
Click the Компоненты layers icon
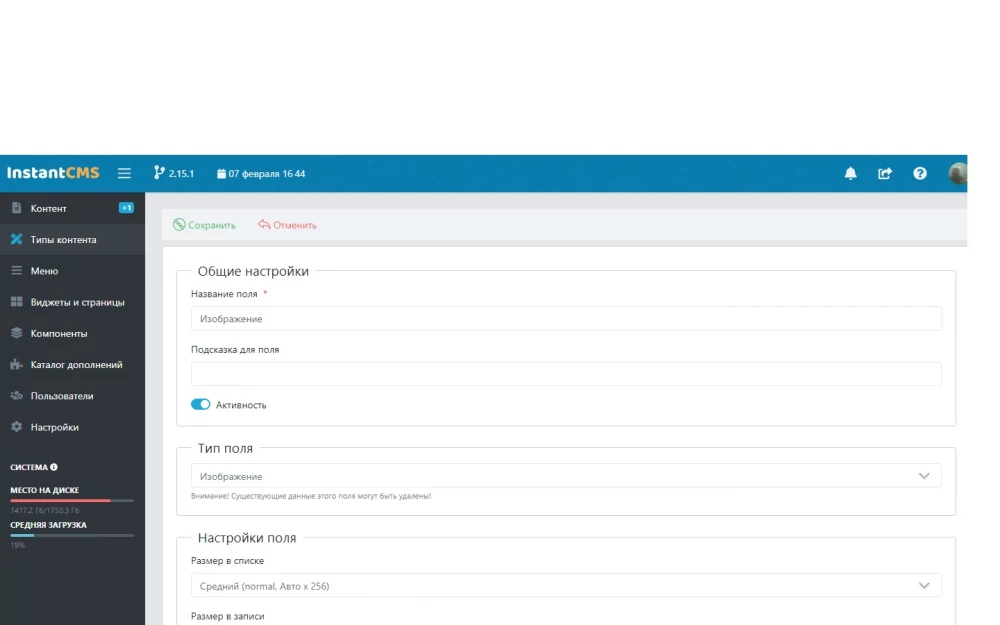[x=17, y=333]
